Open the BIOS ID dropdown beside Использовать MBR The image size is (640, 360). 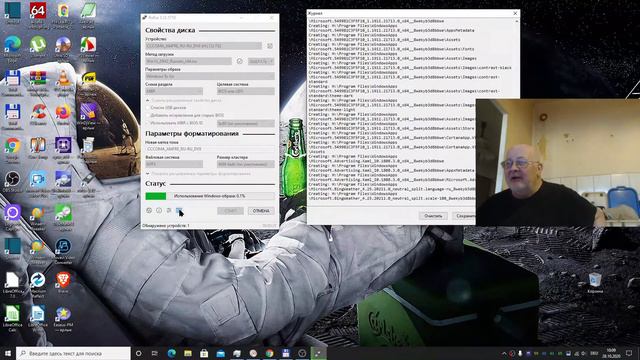pyautogui.click(x=246, y=123)
